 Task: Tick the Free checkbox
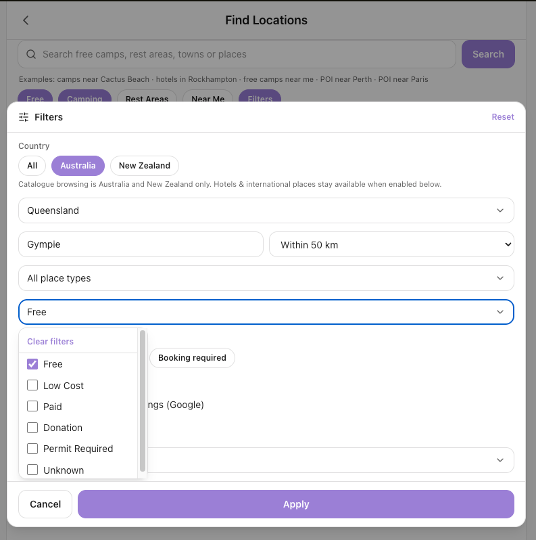click(32, 364)
